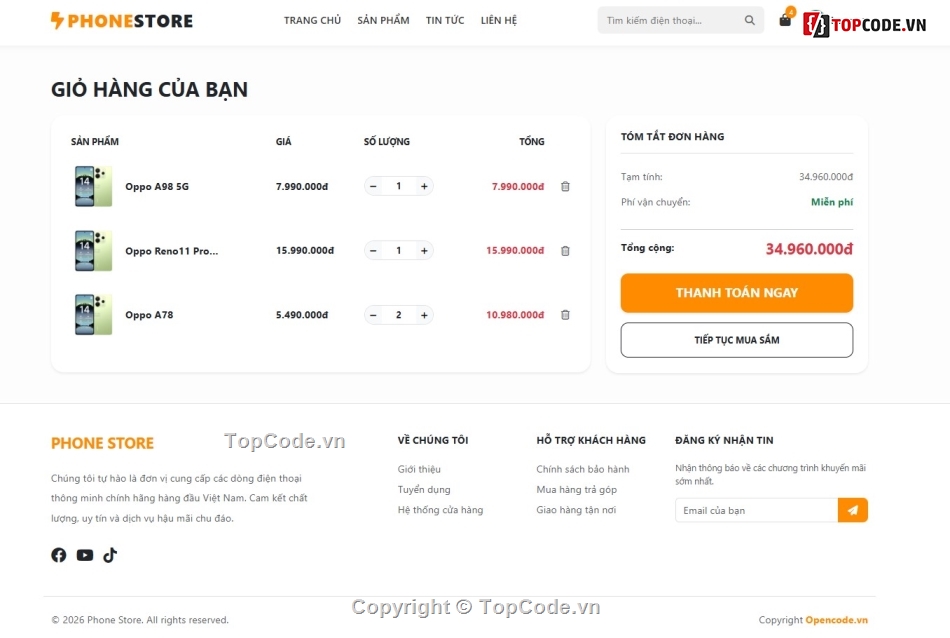Remove Oppo A78 using trash icon
The image size is (950, 638).
coord(565,314)
